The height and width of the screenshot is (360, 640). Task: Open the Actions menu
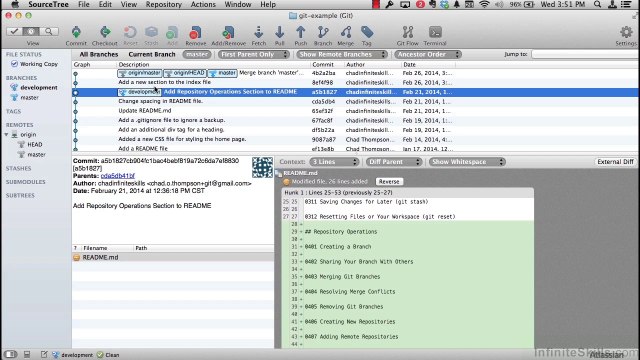(203, 4)
